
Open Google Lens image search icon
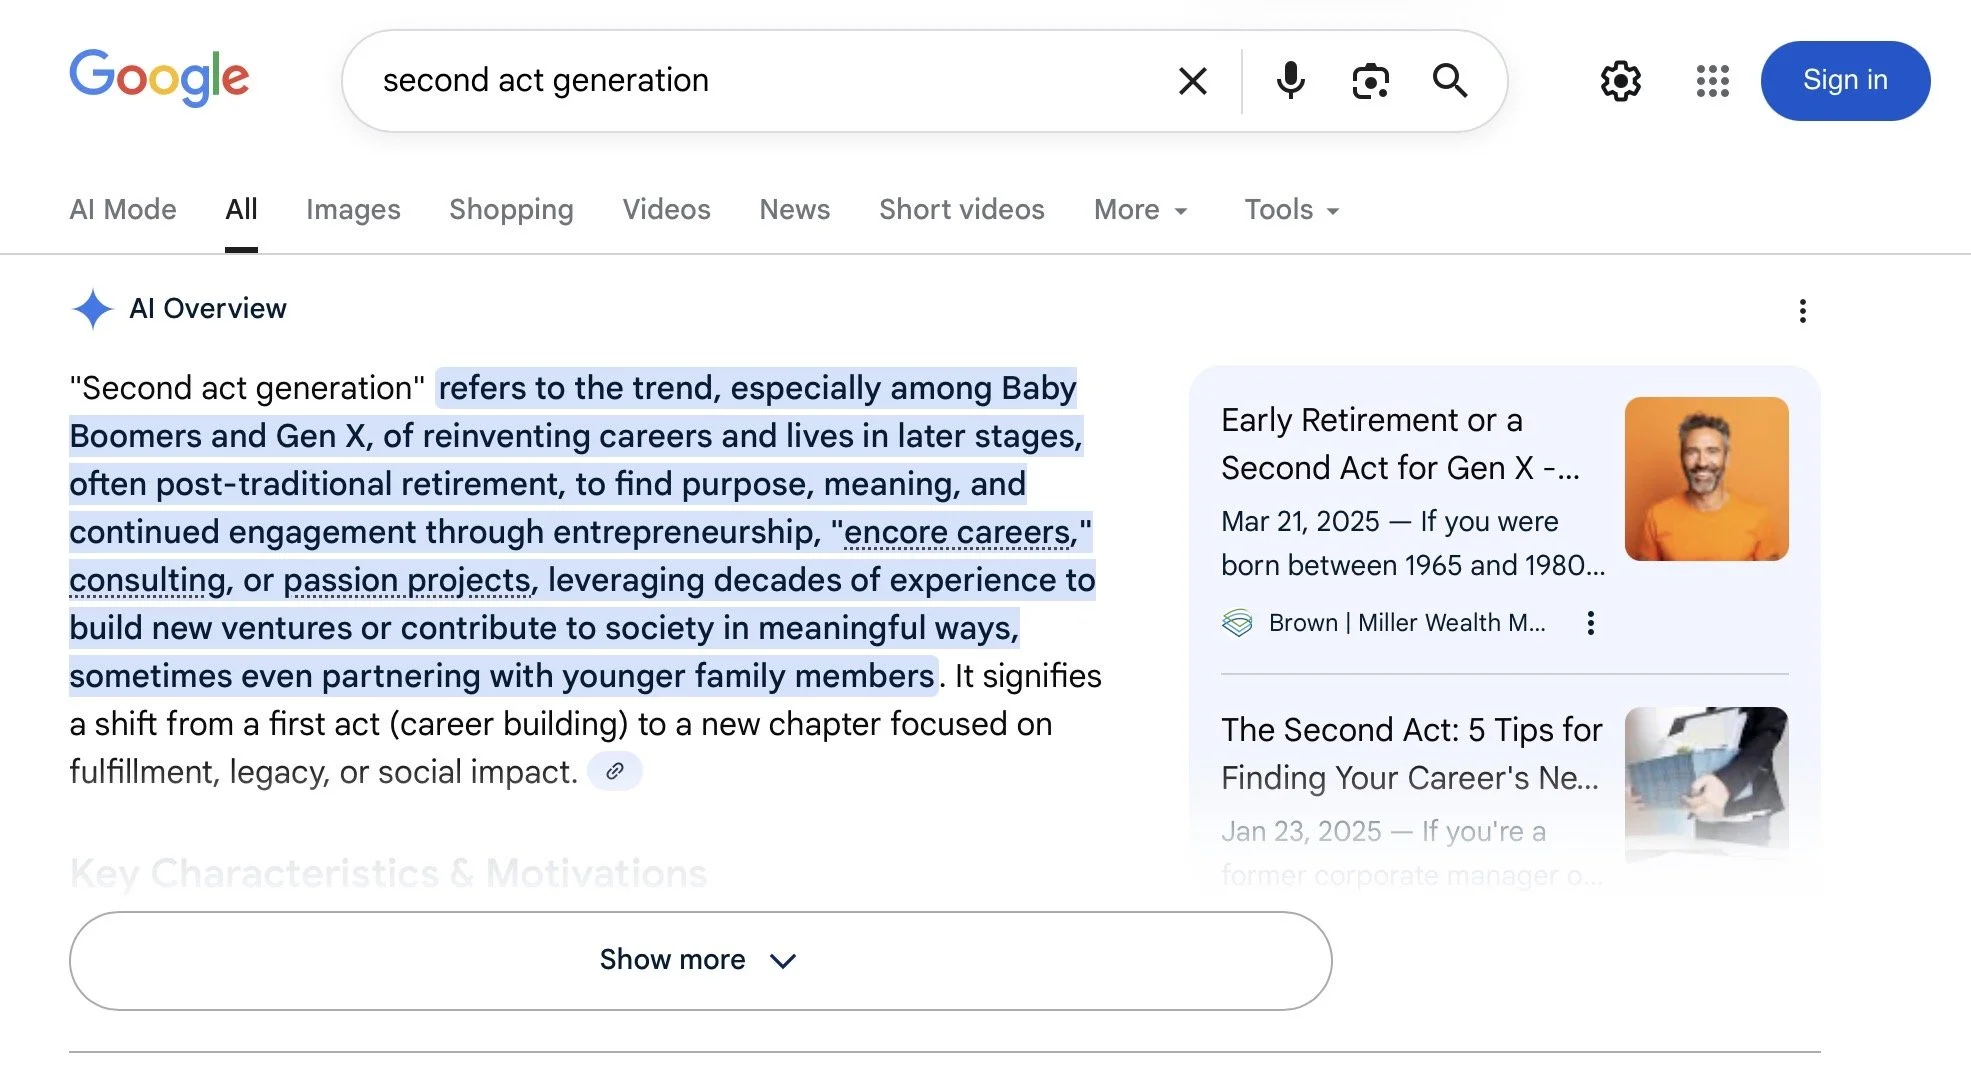1370,81
